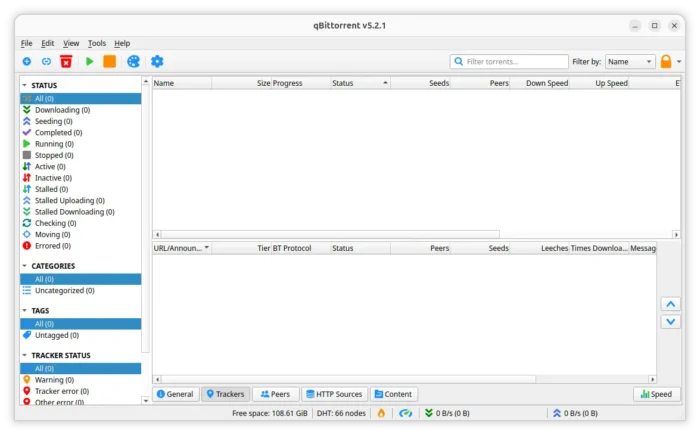Select the Downloading (0) status filter
Screen dimensions: 700x435
coord(81,110)
